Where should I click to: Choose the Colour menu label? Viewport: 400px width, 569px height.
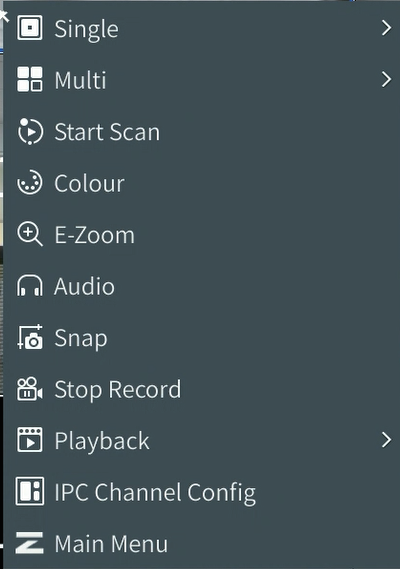coord(89,183)
